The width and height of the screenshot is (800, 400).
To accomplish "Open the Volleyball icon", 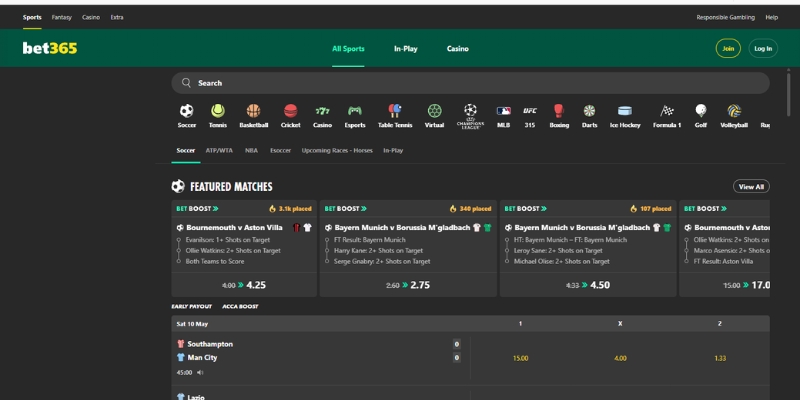I will point(734,111).
